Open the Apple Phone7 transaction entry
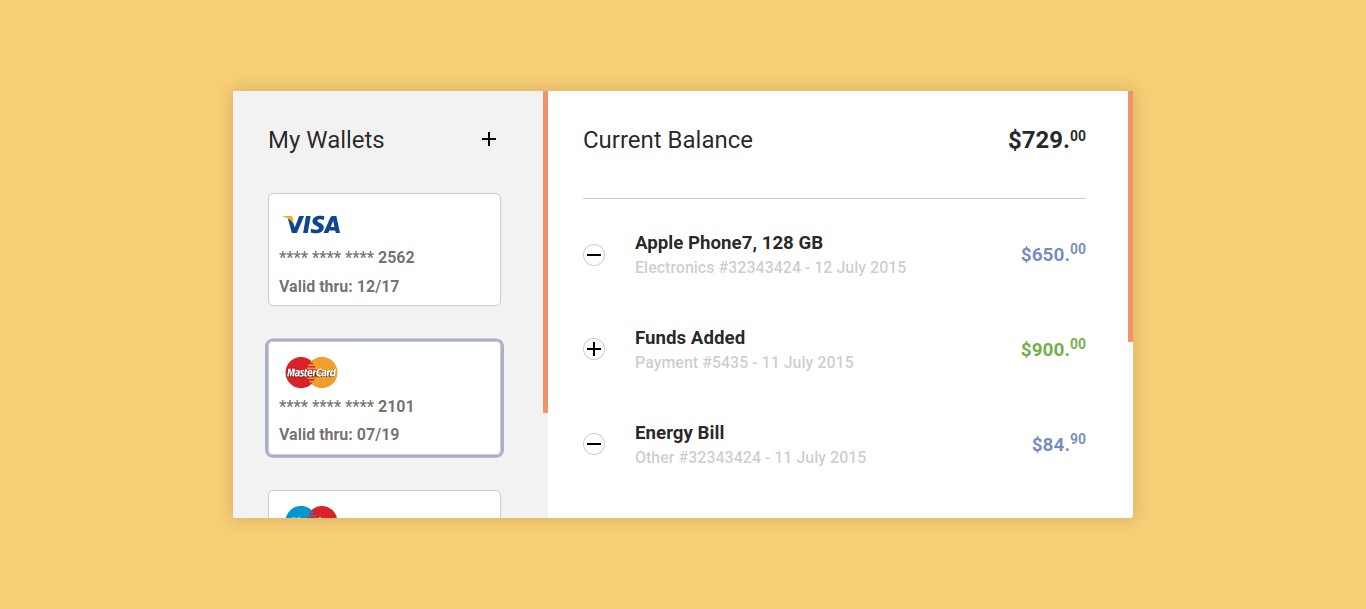Image resolution: width=1366 pixels, height=609 pixels. [x=729, y=242]
